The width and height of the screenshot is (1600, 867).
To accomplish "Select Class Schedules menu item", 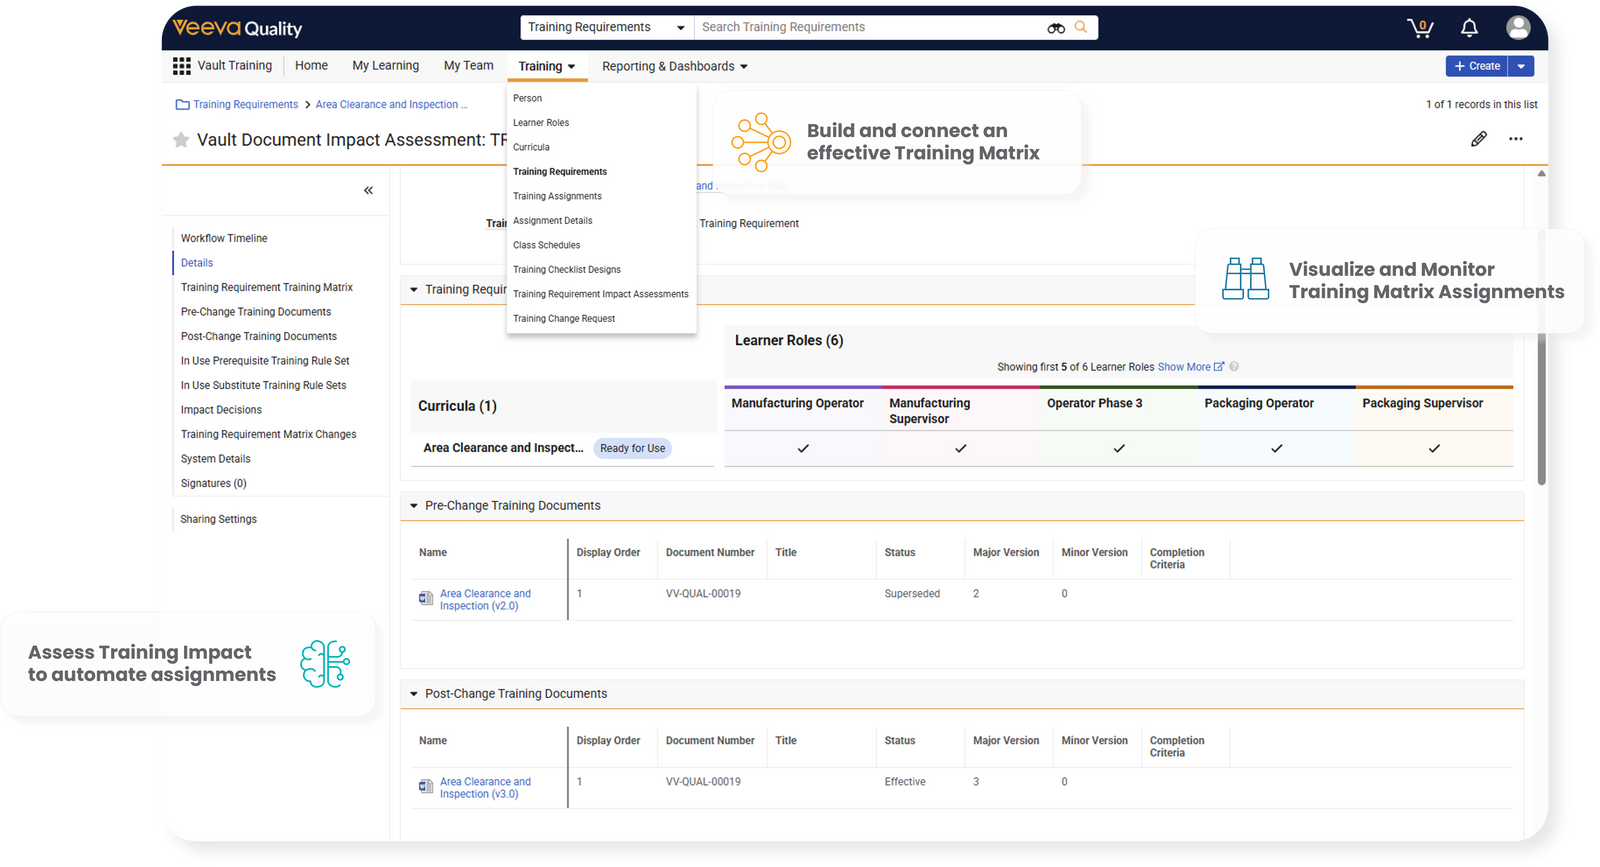I will 546,245.
